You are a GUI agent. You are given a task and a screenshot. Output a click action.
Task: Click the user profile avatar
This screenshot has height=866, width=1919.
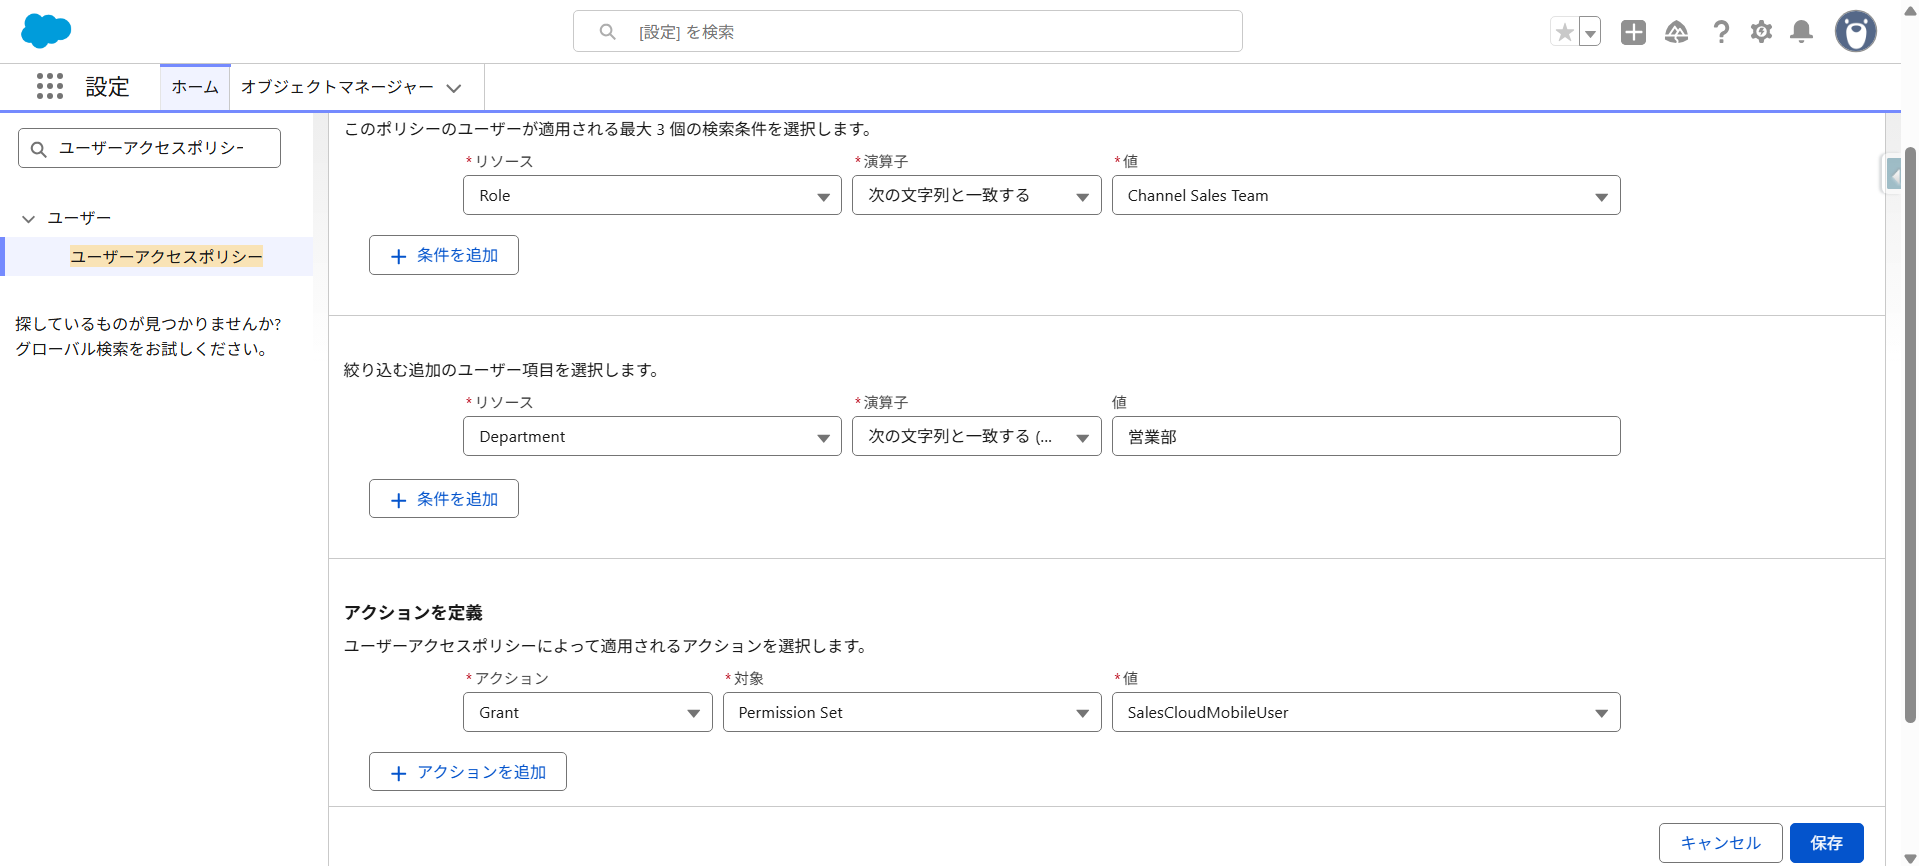1855,32
